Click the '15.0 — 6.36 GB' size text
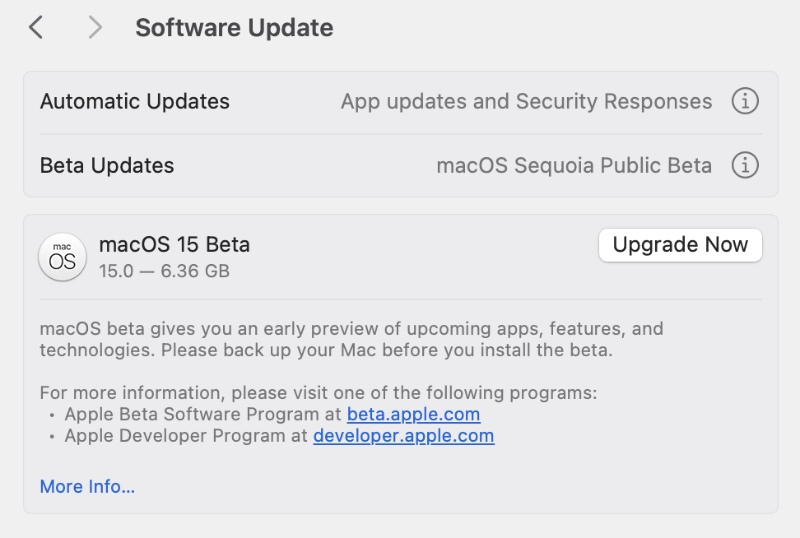This screenshot has height=538, width=800. 164,270
